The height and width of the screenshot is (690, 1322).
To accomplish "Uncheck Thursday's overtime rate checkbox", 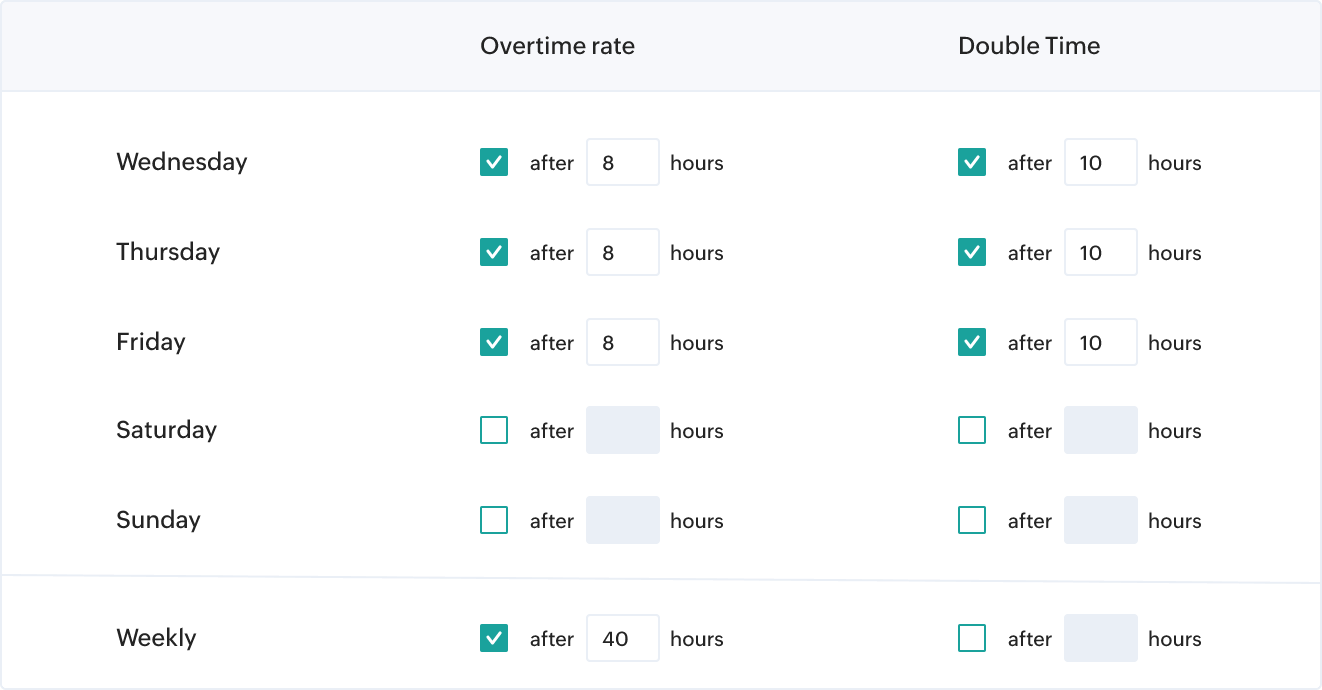I will coord(493,252).
